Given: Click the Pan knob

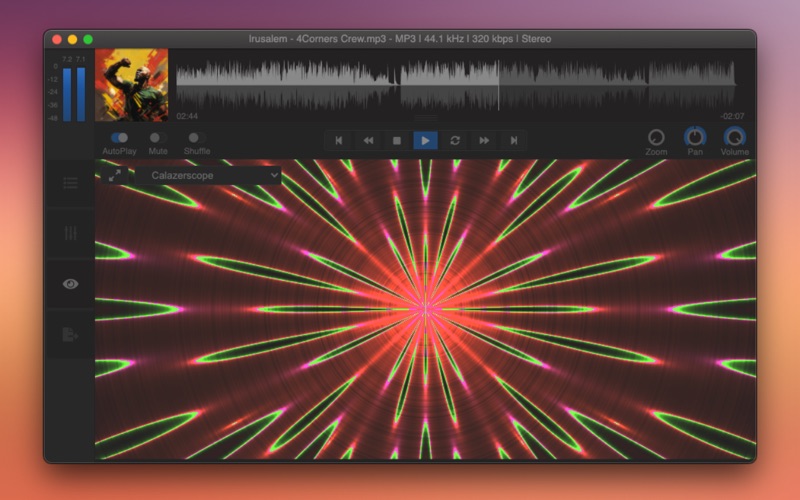Looking at the screenshot, I should (x=695, y=137).
